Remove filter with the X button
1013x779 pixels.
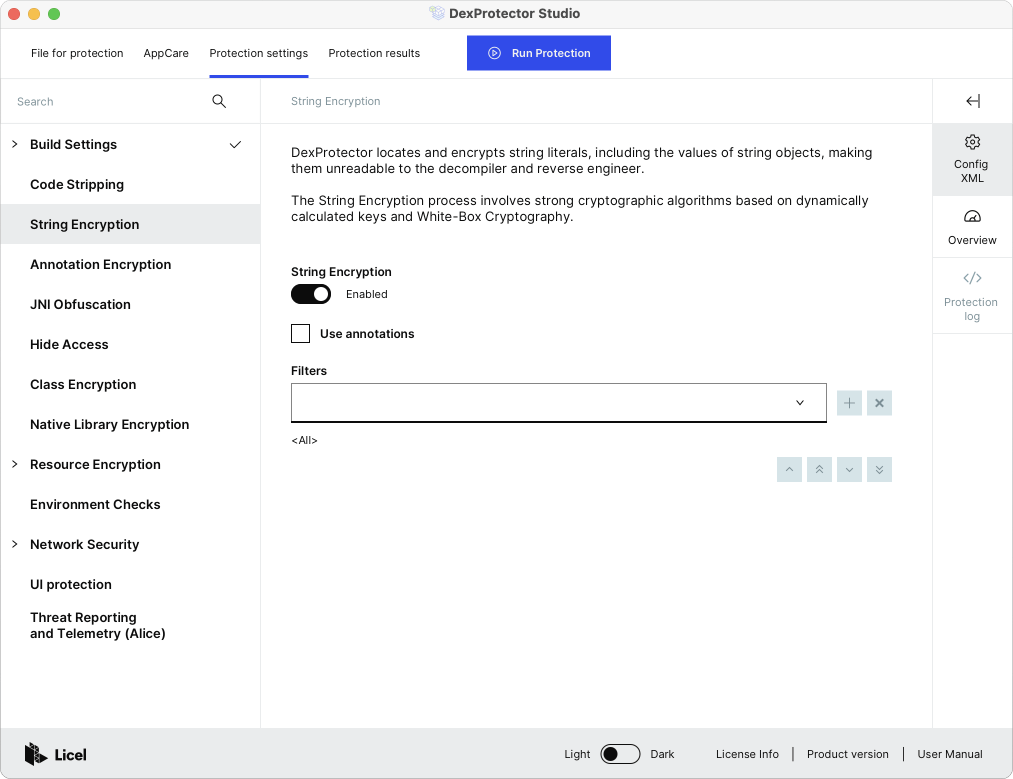(x=879, y=403)
